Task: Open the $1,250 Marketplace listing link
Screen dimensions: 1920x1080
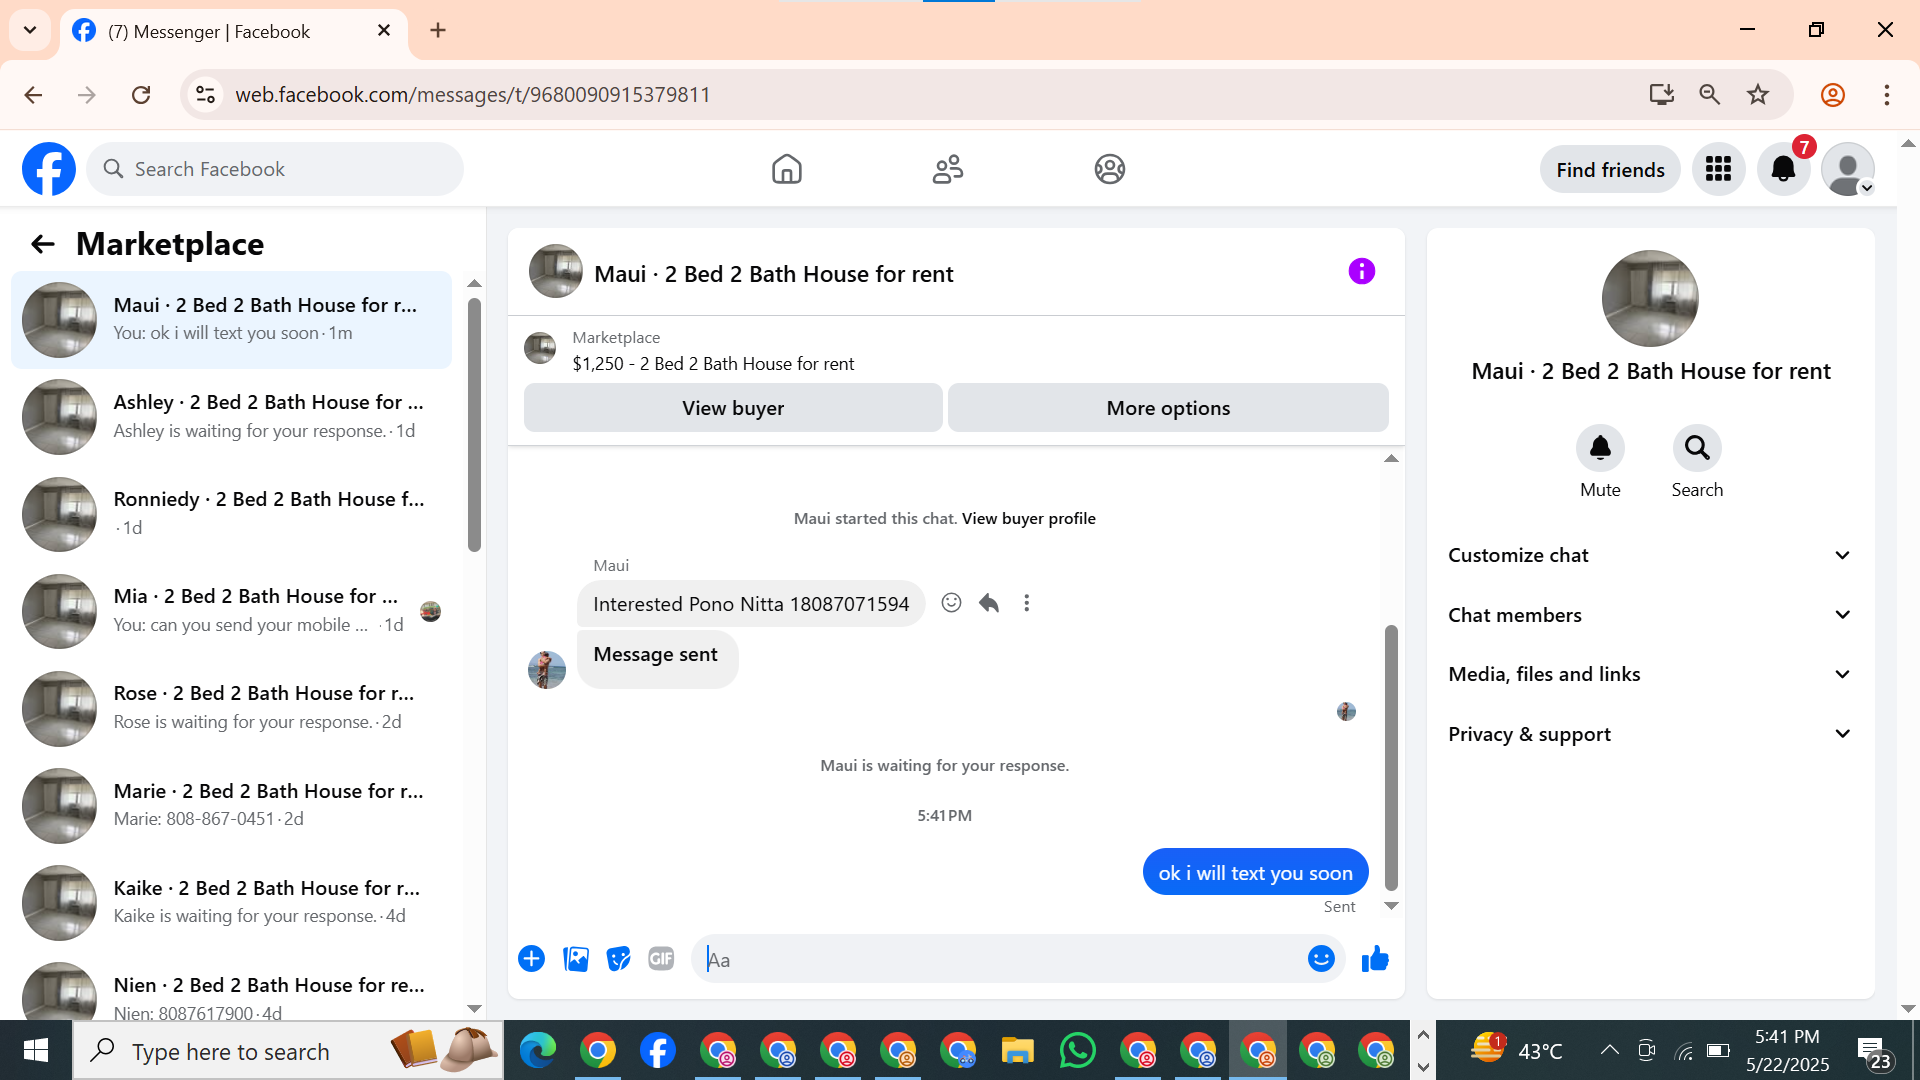Action: 713,364
